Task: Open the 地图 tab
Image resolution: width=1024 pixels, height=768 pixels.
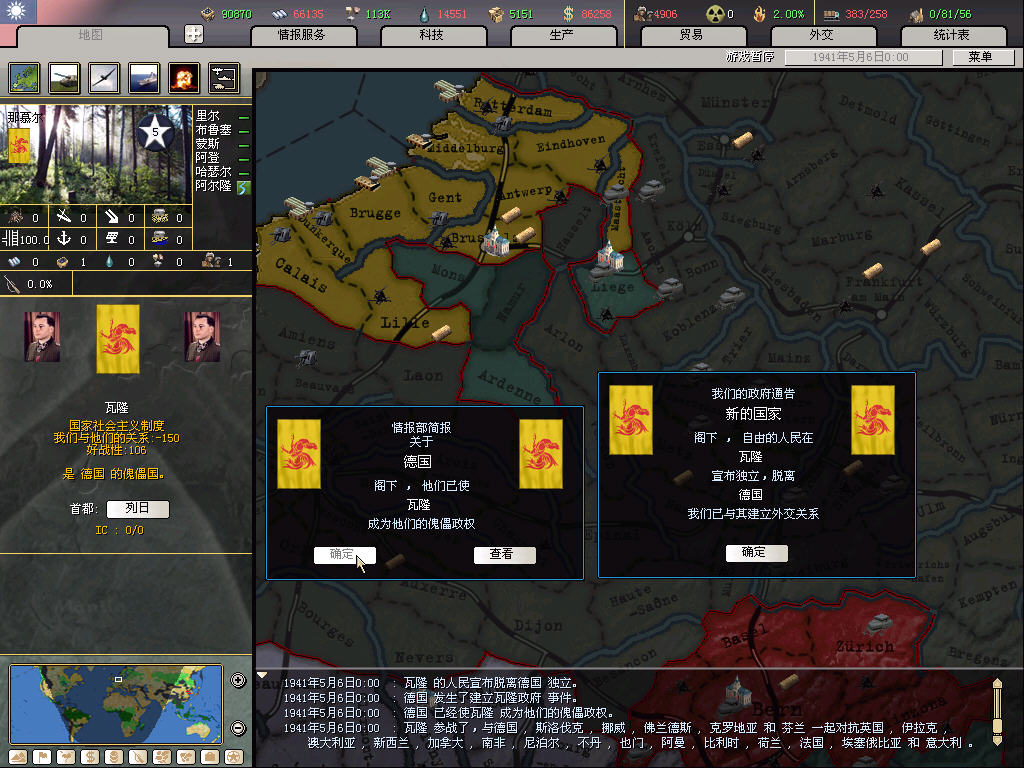Action: [91, 35]
